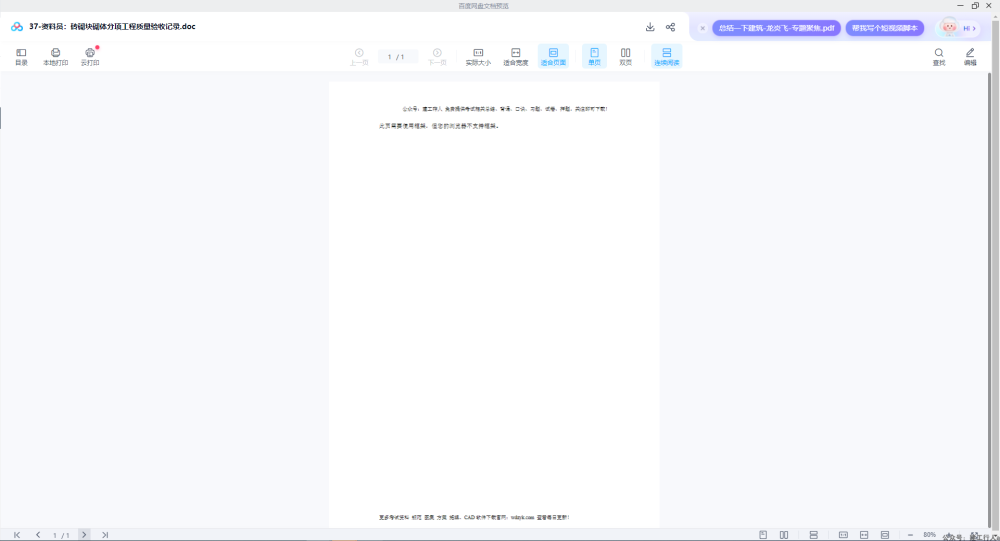Jump to first page in bottom bar
The width and height of the screenshot is (1000, 541).
[x=17, y=535]
